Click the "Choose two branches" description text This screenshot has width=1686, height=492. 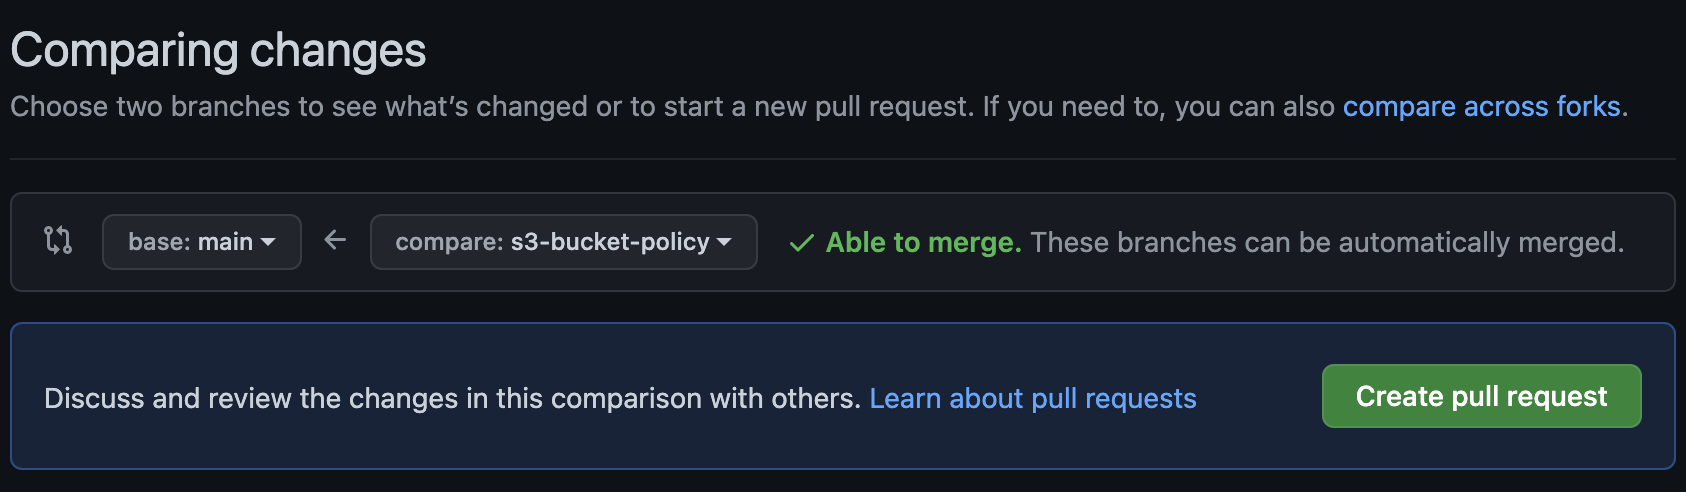click(490, 107)
